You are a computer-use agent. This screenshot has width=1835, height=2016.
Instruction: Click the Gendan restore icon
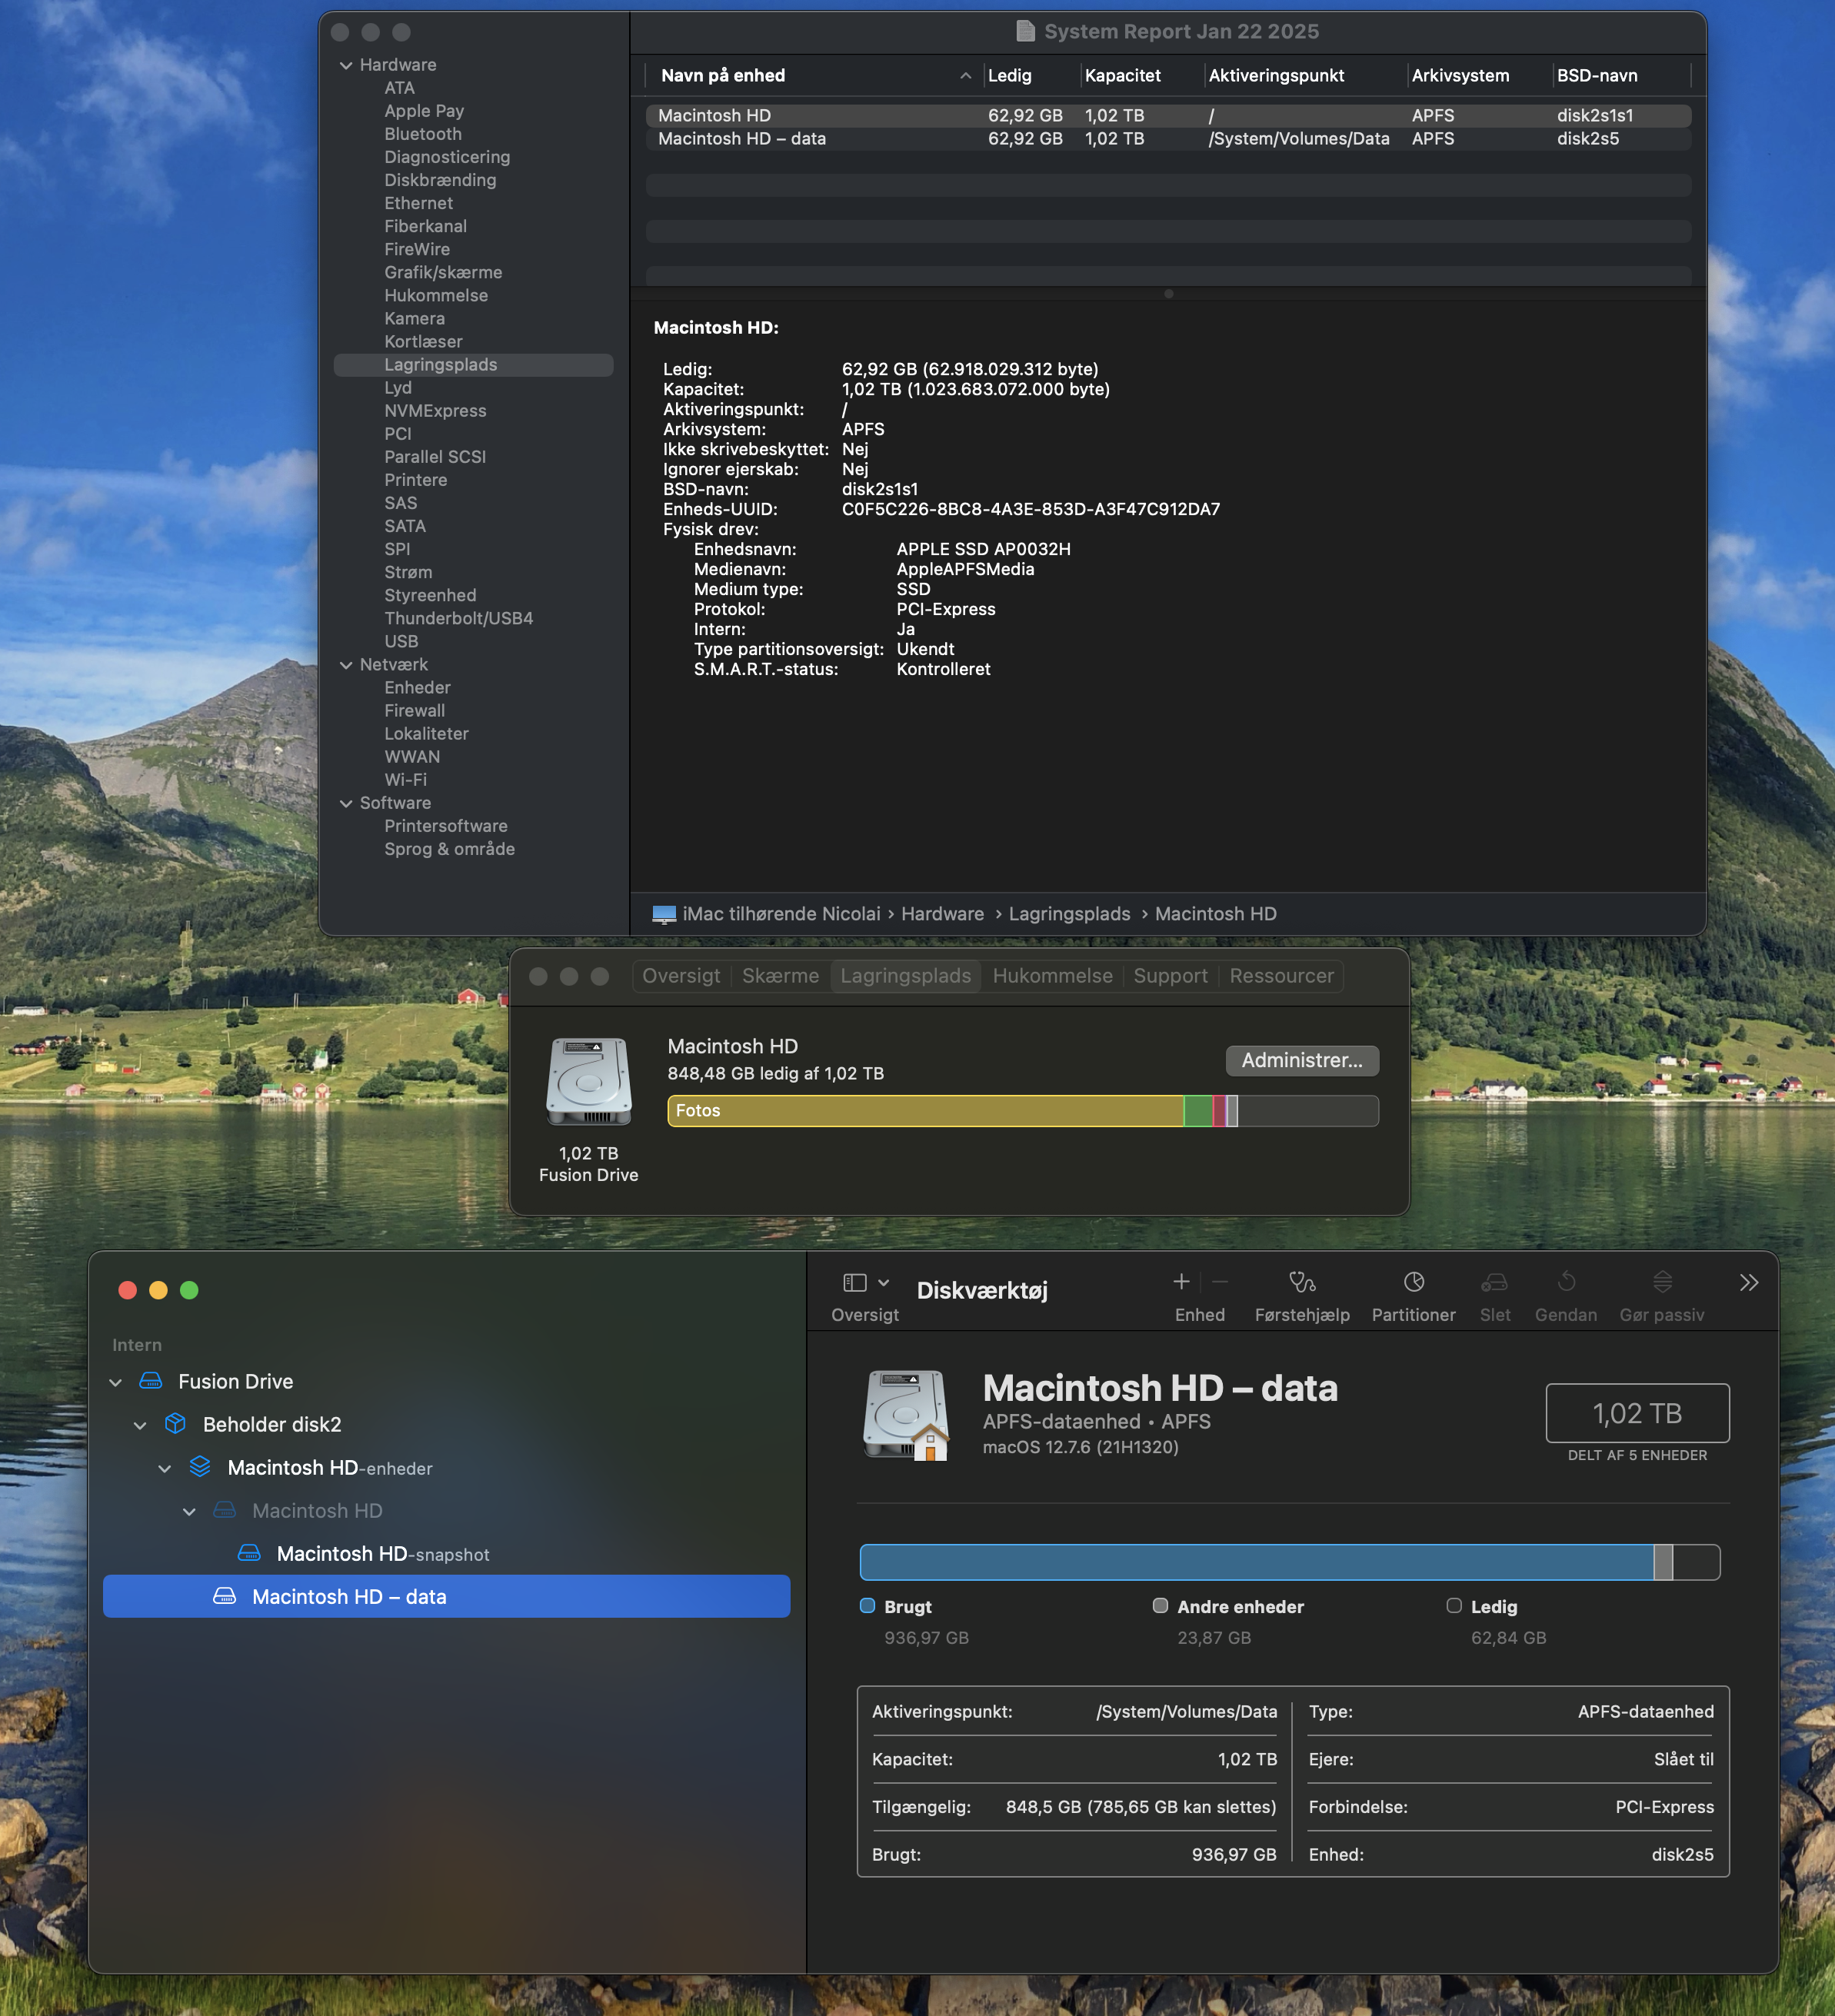click(1566, 1282)
